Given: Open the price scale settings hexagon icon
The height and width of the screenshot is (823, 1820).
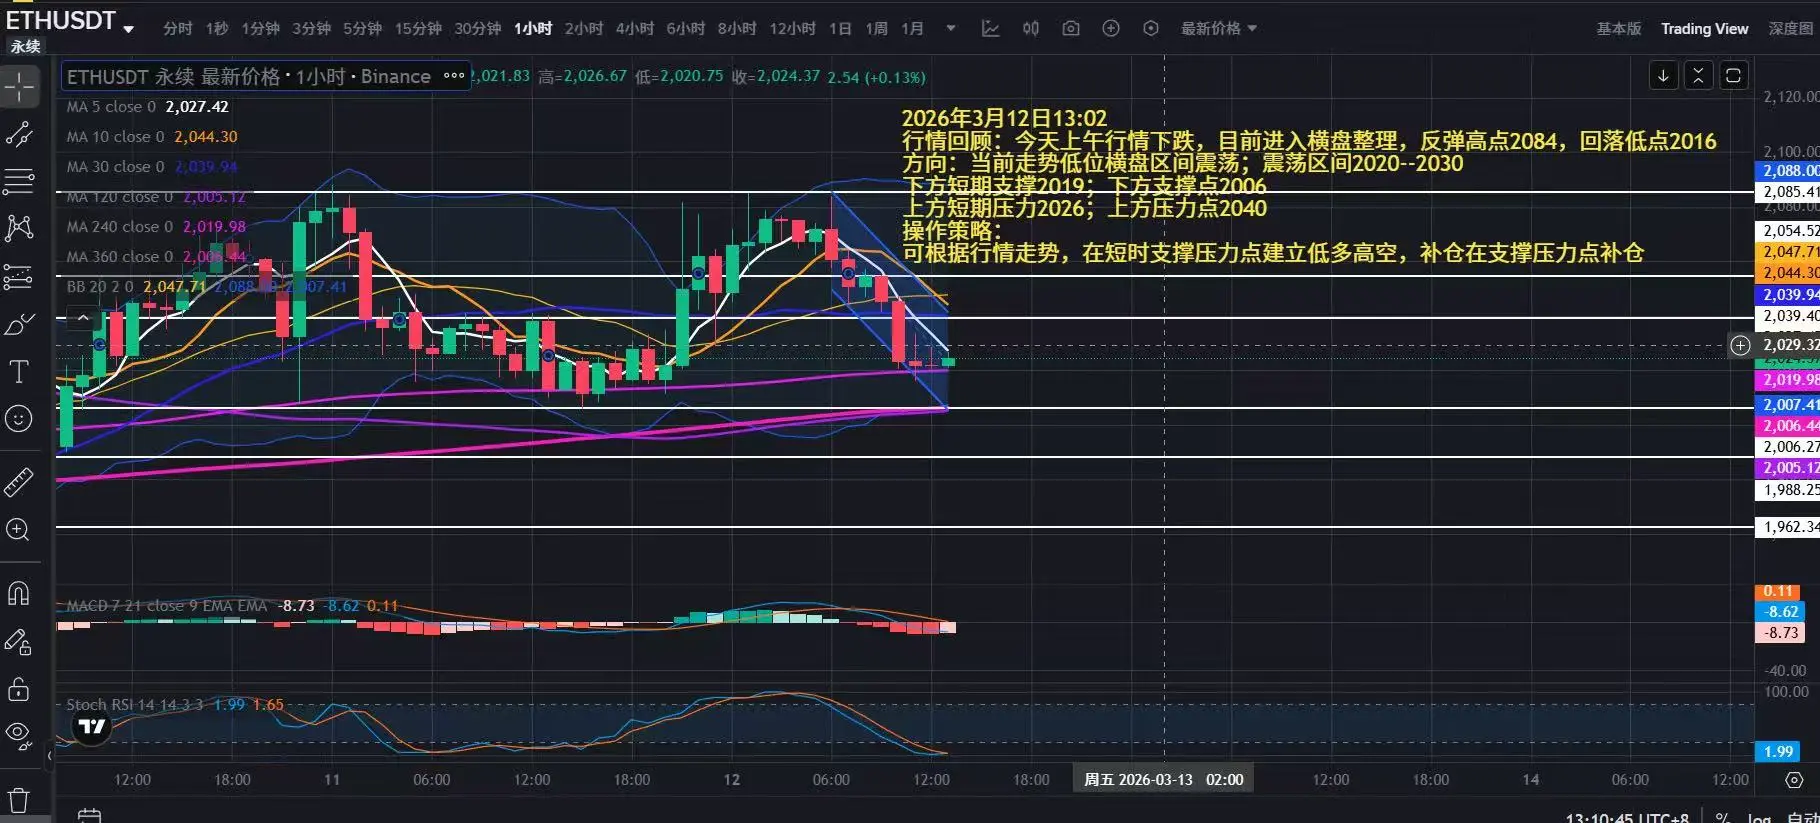Looking at the screenshot, I should [x=1795, y=780].
